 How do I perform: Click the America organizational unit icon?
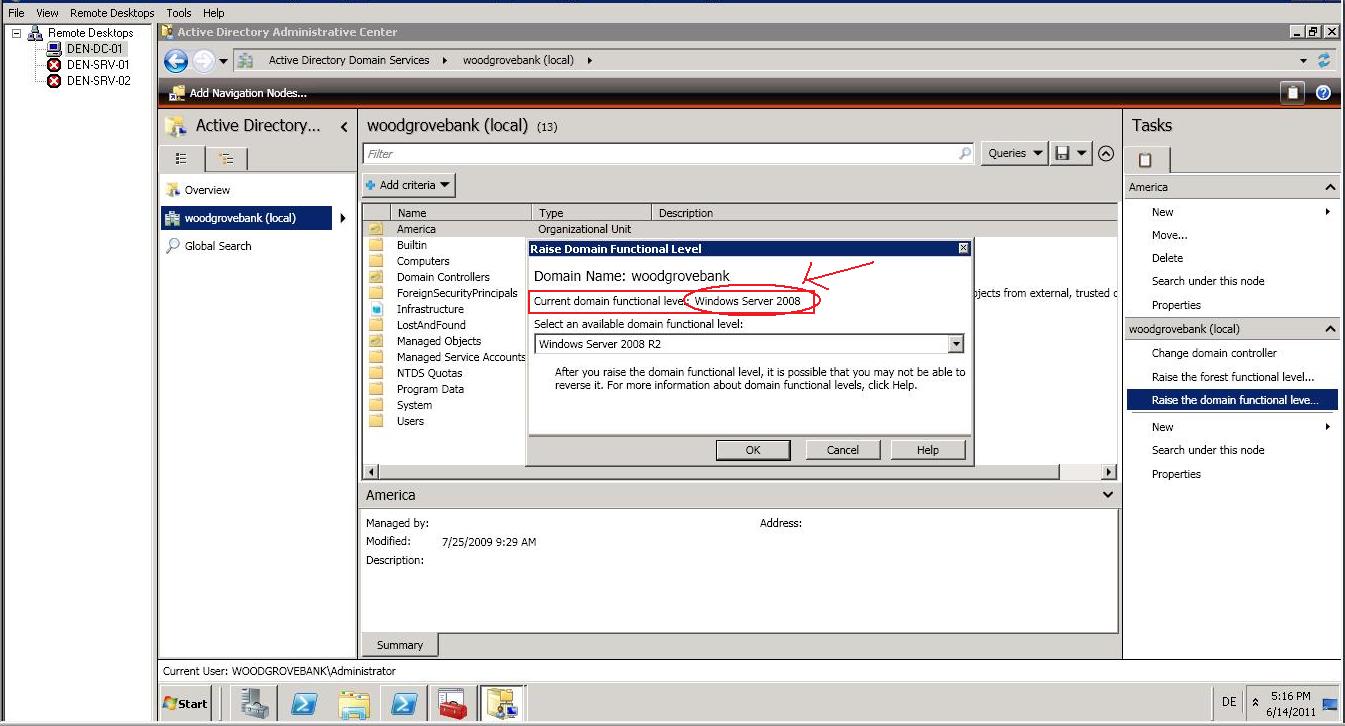coord(376,229)
